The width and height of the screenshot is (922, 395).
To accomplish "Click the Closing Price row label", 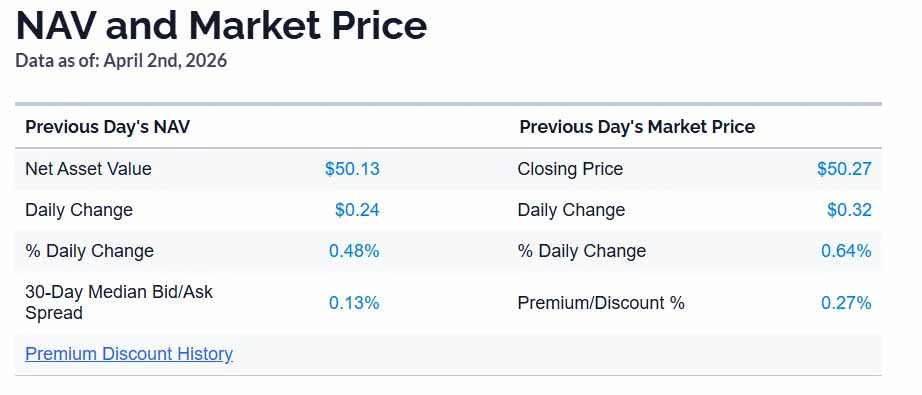I will coord(570,169).
